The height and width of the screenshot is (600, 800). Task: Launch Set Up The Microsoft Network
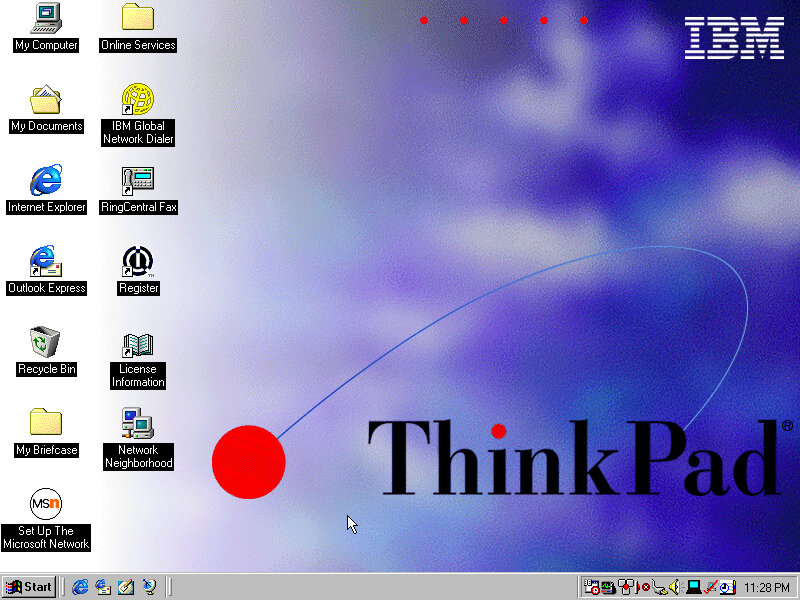click(x=46, y=504)
